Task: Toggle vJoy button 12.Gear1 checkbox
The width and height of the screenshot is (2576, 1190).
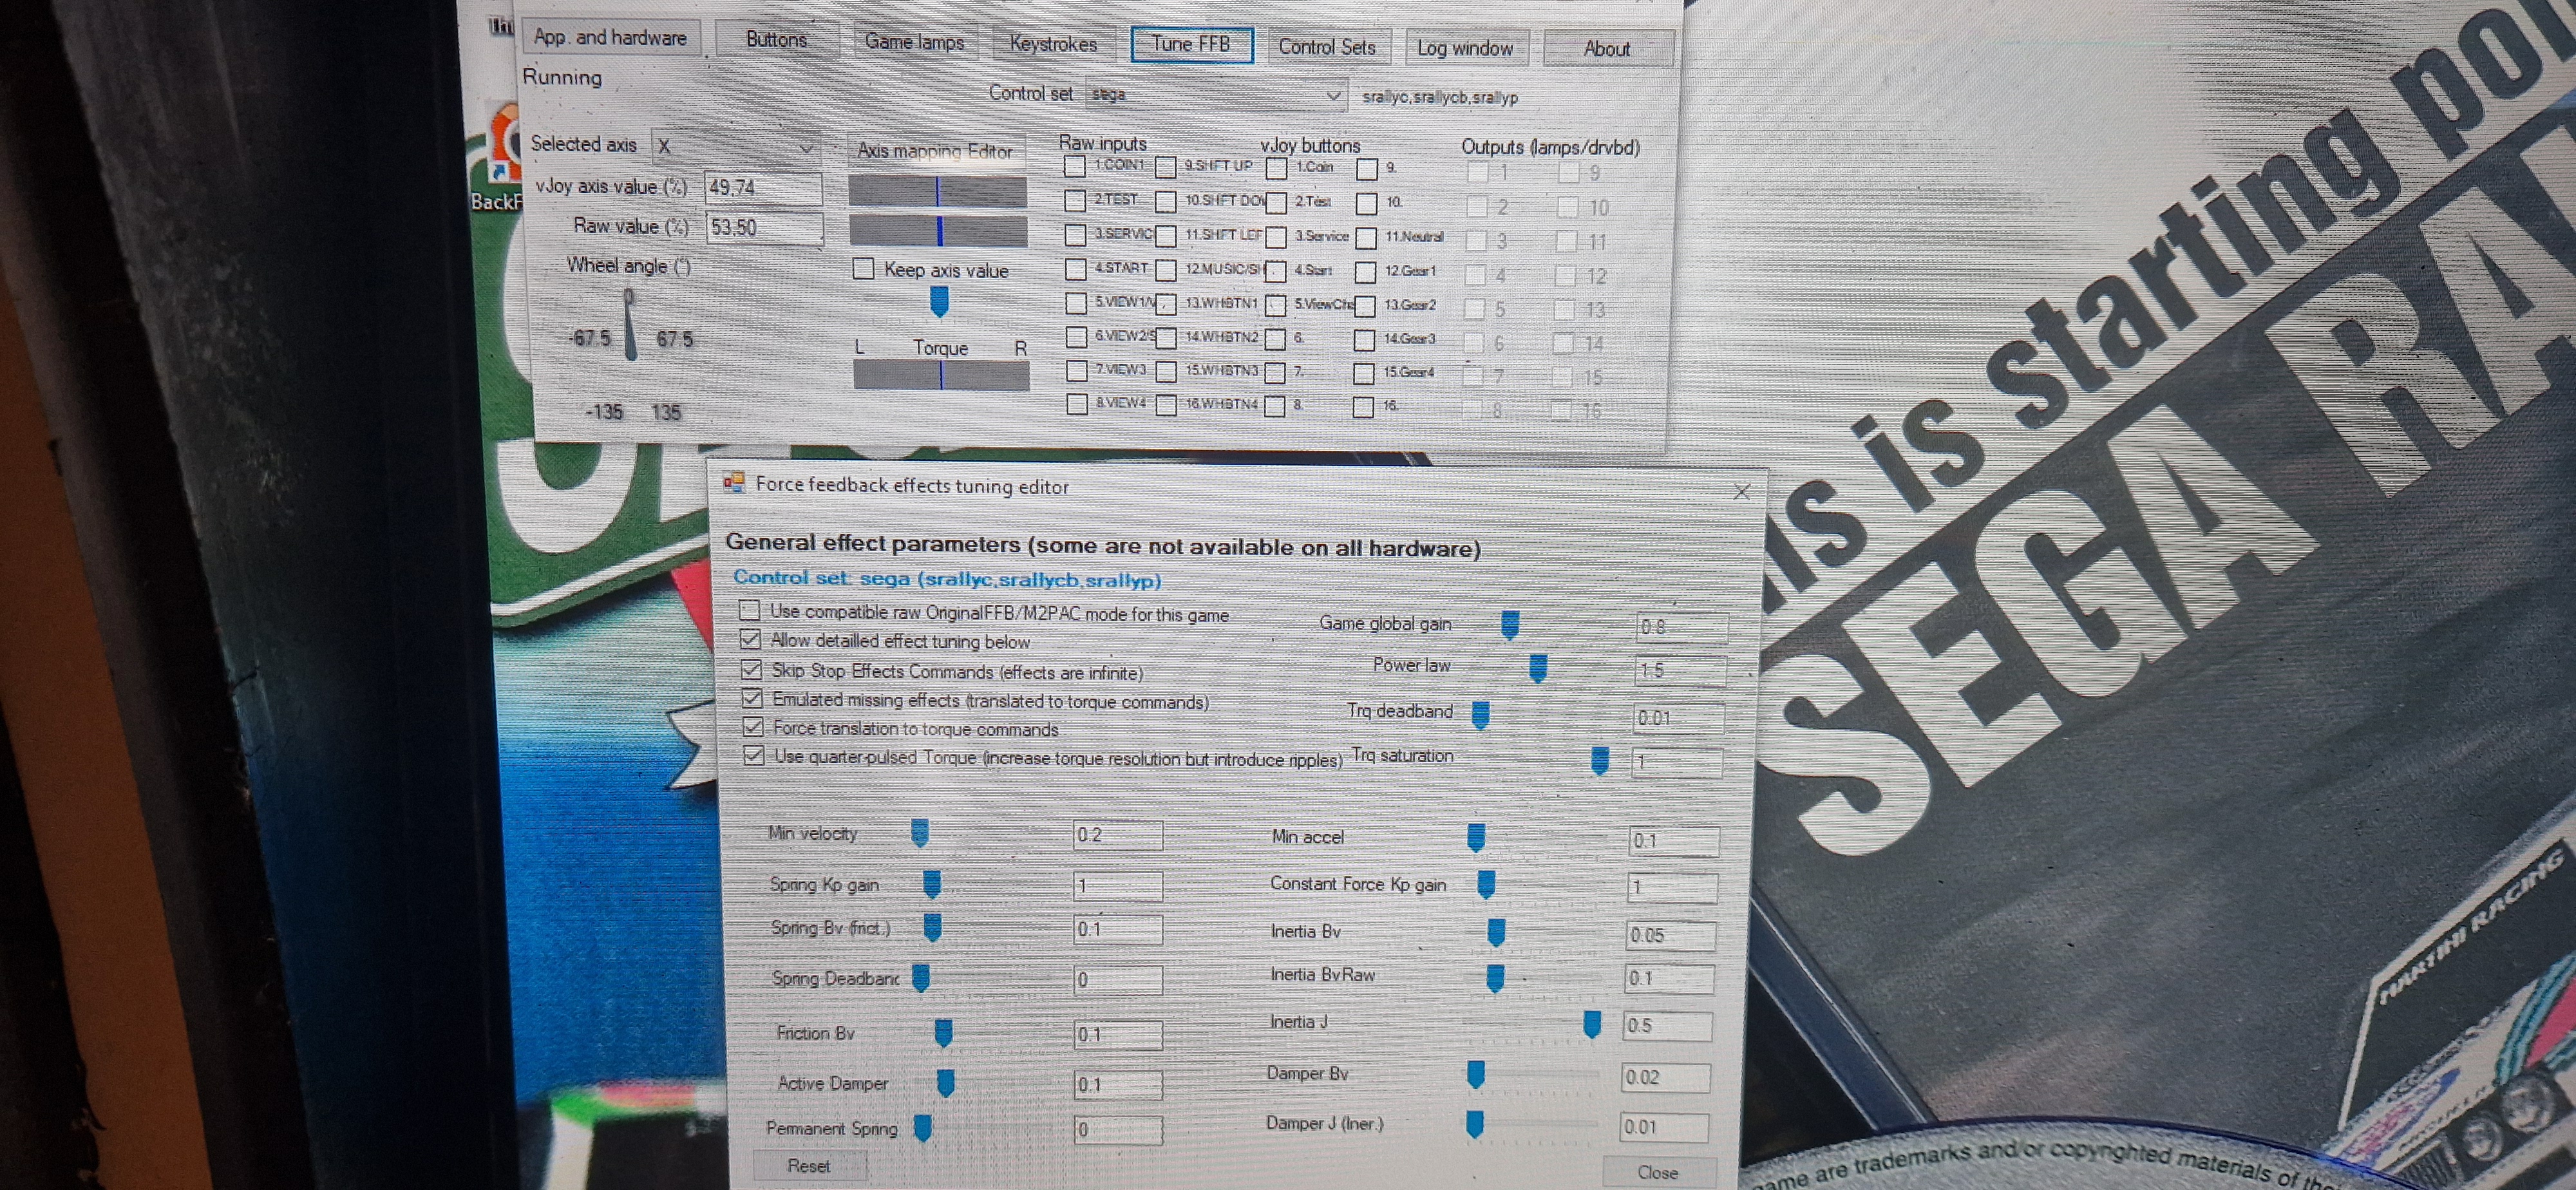Action: pyautogui.click(x=1365, y=272)
